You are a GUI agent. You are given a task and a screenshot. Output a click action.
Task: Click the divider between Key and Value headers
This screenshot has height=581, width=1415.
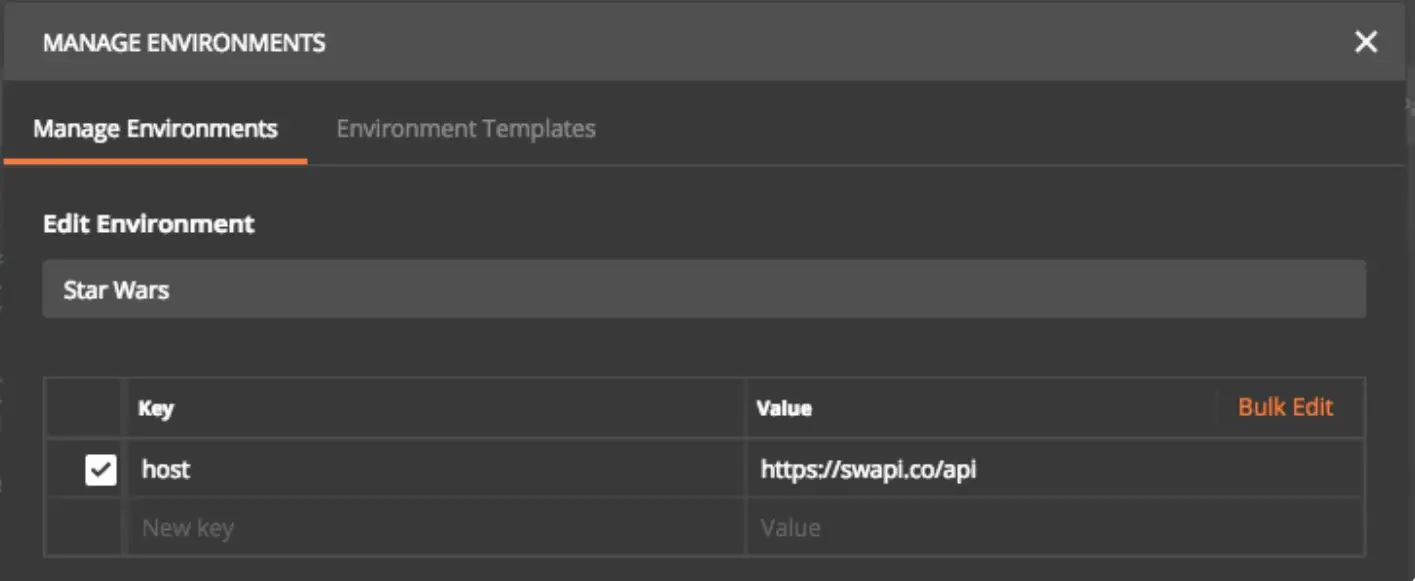tap(746, 408)
